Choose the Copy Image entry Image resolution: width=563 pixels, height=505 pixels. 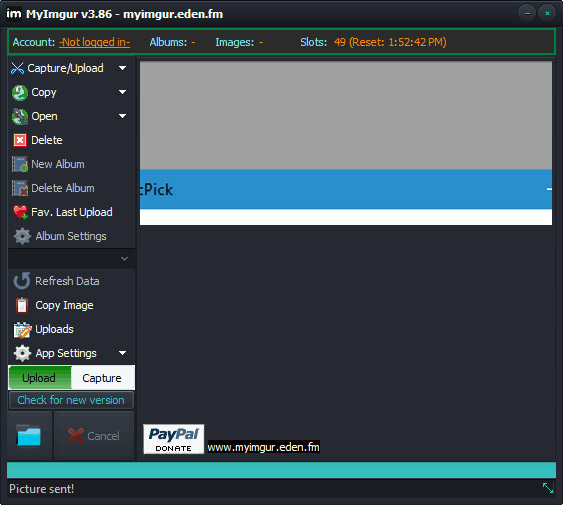tap(64, 305)
